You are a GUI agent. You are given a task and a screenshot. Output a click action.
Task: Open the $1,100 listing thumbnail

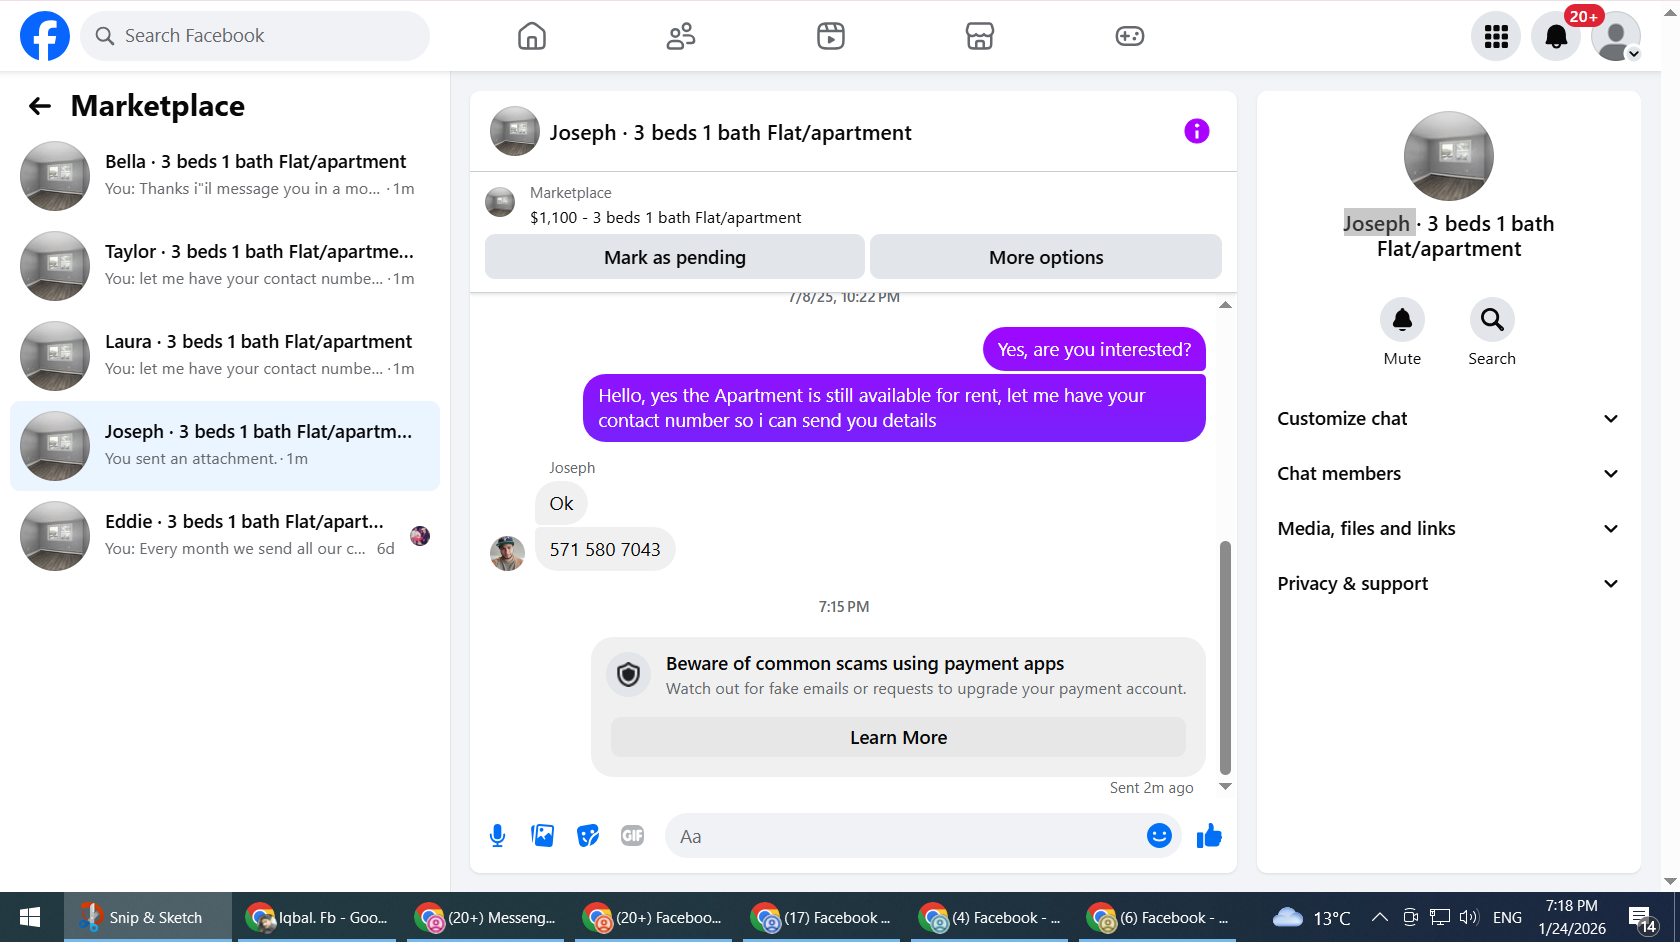tap(500, 202)
